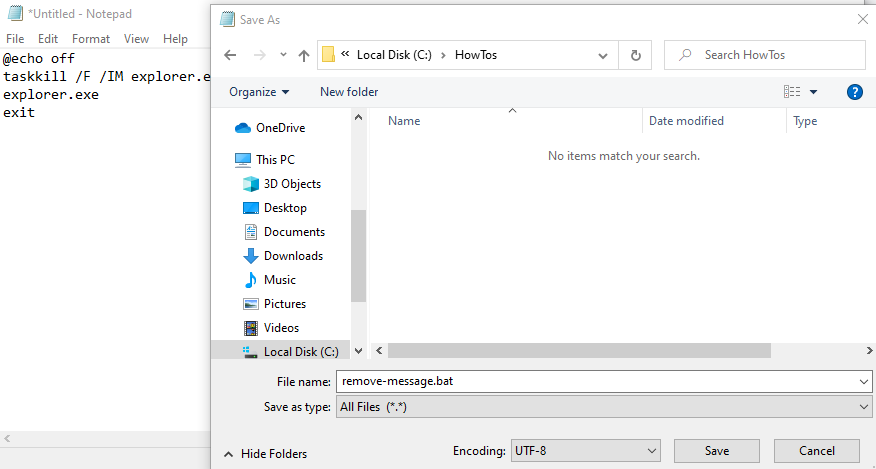876x469 pixels.
Task: Open Notepad's Edit menu
Action: pyautogui.click(x=48, y=39)
